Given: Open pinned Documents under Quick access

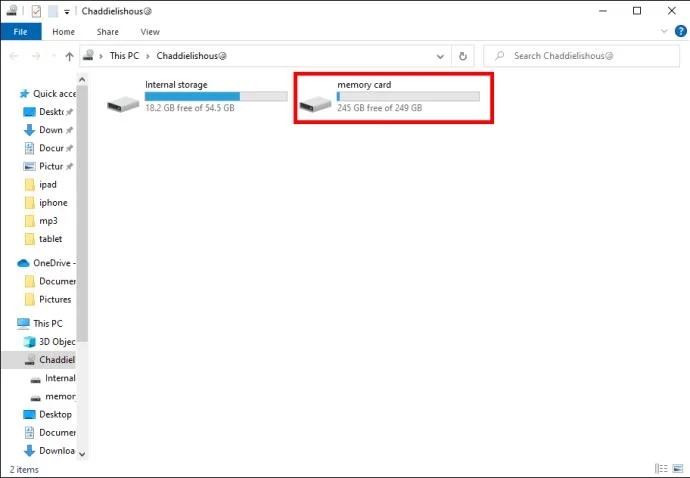Looking at the screenshot, I should click(x=48, y=148).
